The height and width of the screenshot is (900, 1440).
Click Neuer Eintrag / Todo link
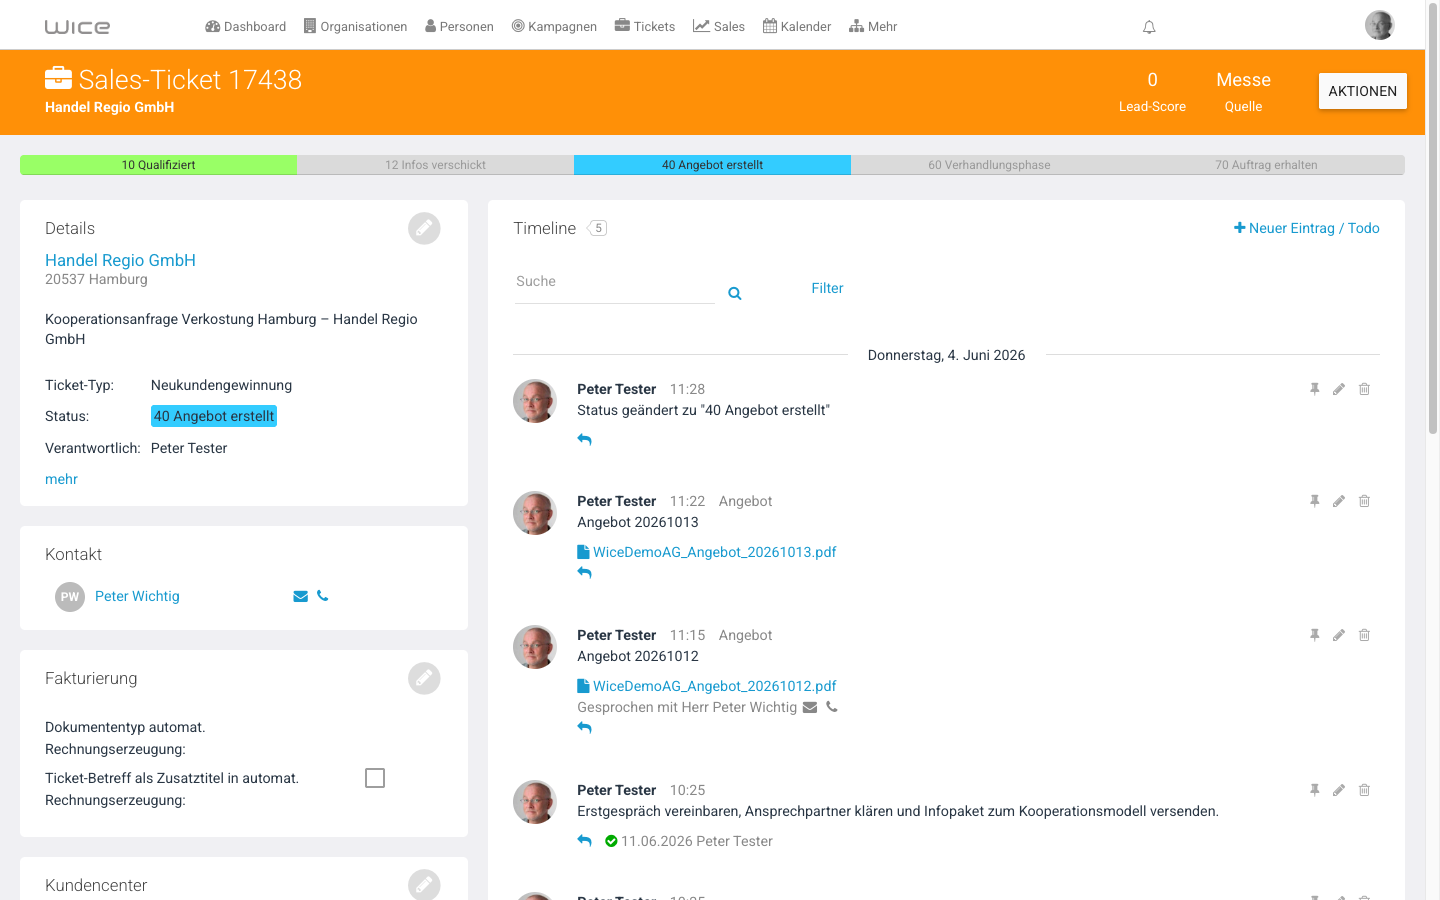pyautogui.click(x=1306, y=228)
